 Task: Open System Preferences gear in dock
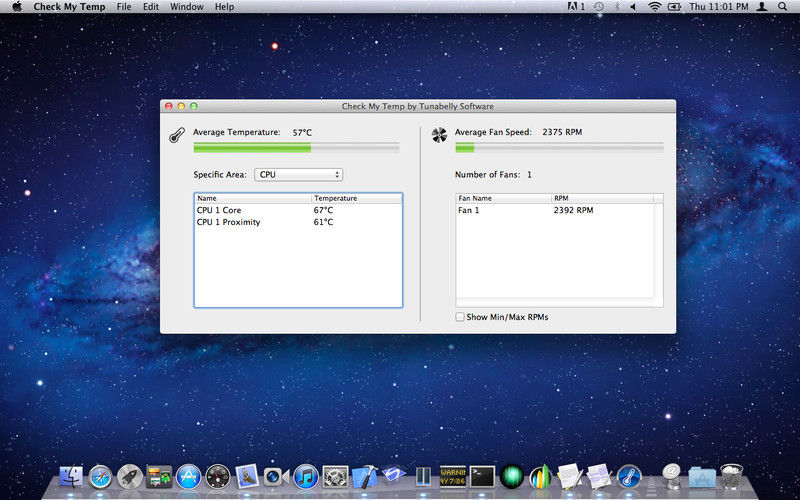click(335, 478)
